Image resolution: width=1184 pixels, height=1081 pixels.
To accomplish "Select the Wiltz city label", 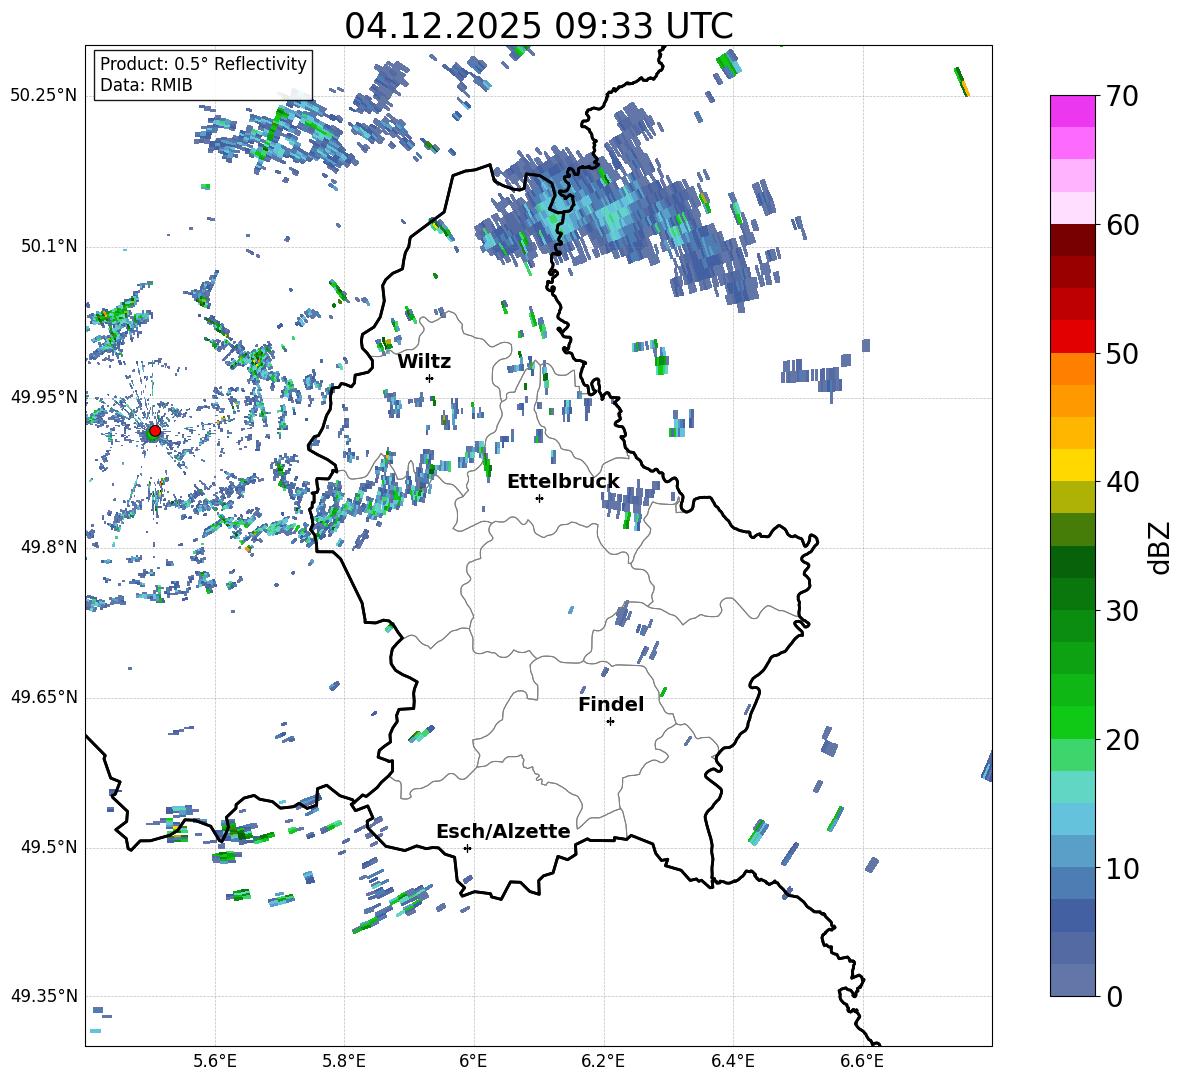I will tap(424, 362).
